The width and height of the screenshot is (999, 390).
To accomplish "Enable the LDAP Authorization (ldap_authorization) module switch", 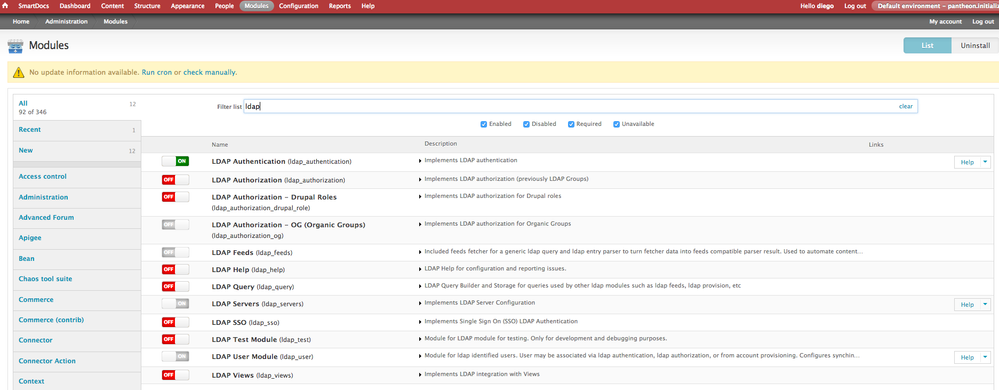I will 175,180.
